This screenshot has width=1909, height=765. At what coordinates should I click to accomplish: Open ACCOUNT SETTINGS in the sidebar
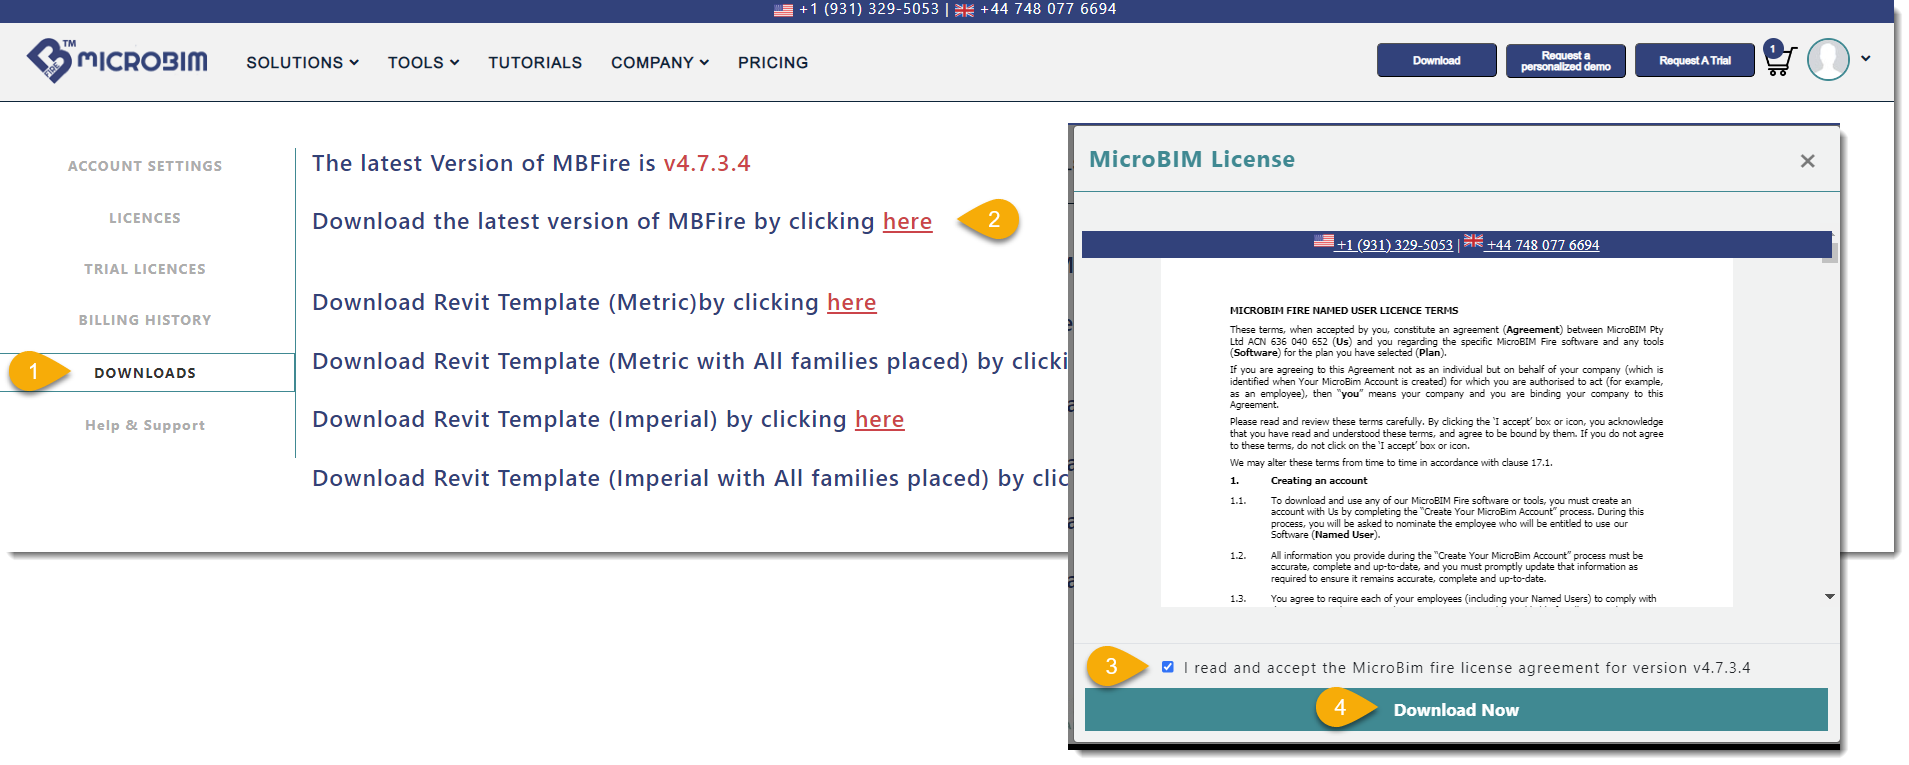[x=145, y=166]
